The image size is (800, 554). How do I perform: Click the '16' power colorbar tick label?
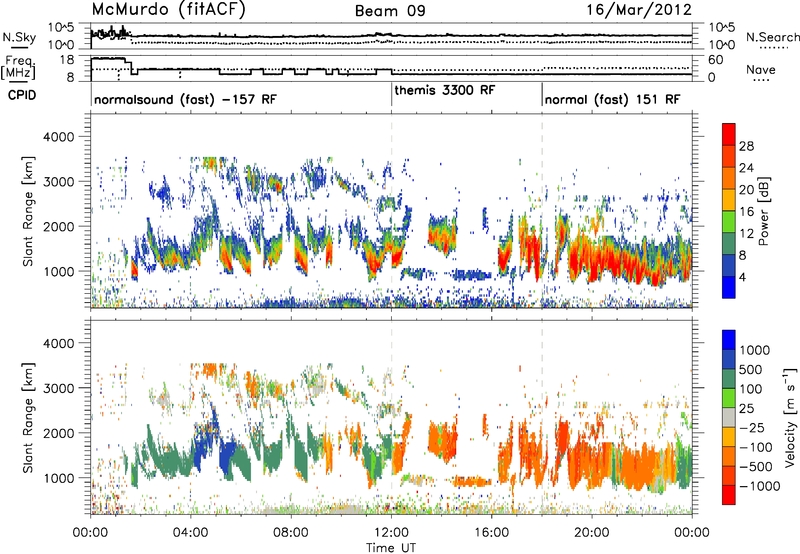746,212
